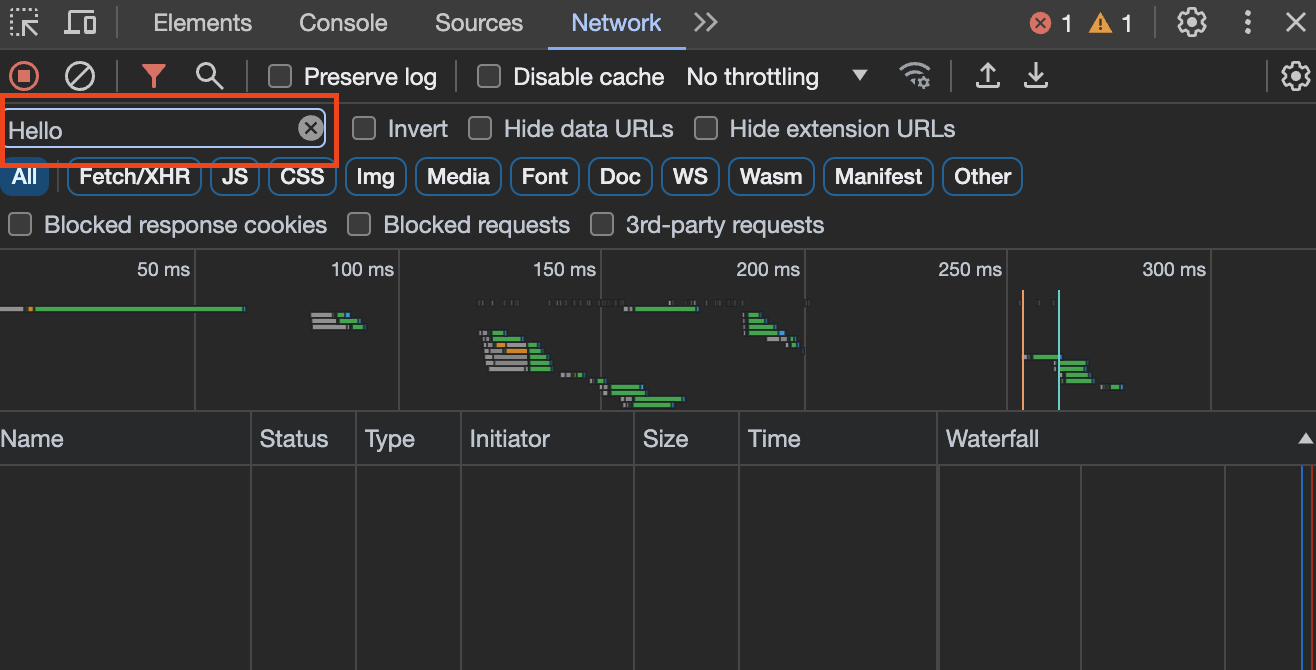Enable Disable cache checkbox
This screenshot has height=670, width=1316.
click(489, 76)
